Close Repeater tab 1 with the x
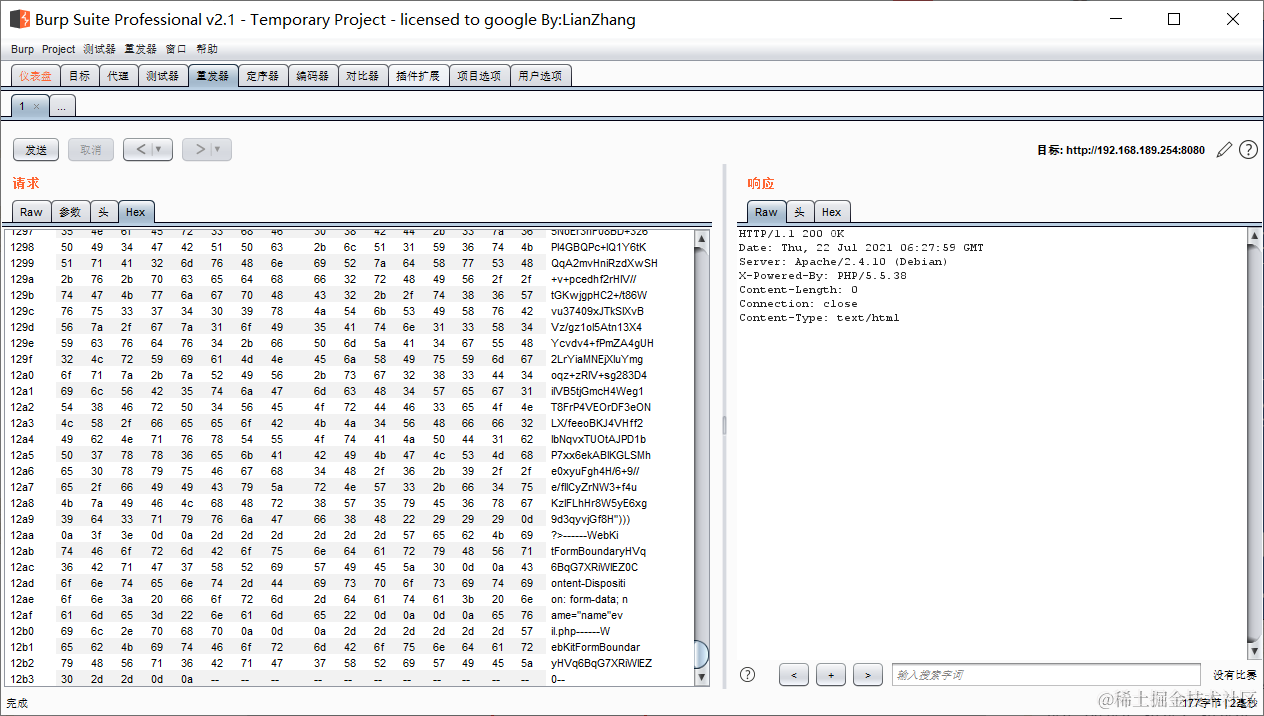The image size is (1264, 716). (x=37, y=106)
